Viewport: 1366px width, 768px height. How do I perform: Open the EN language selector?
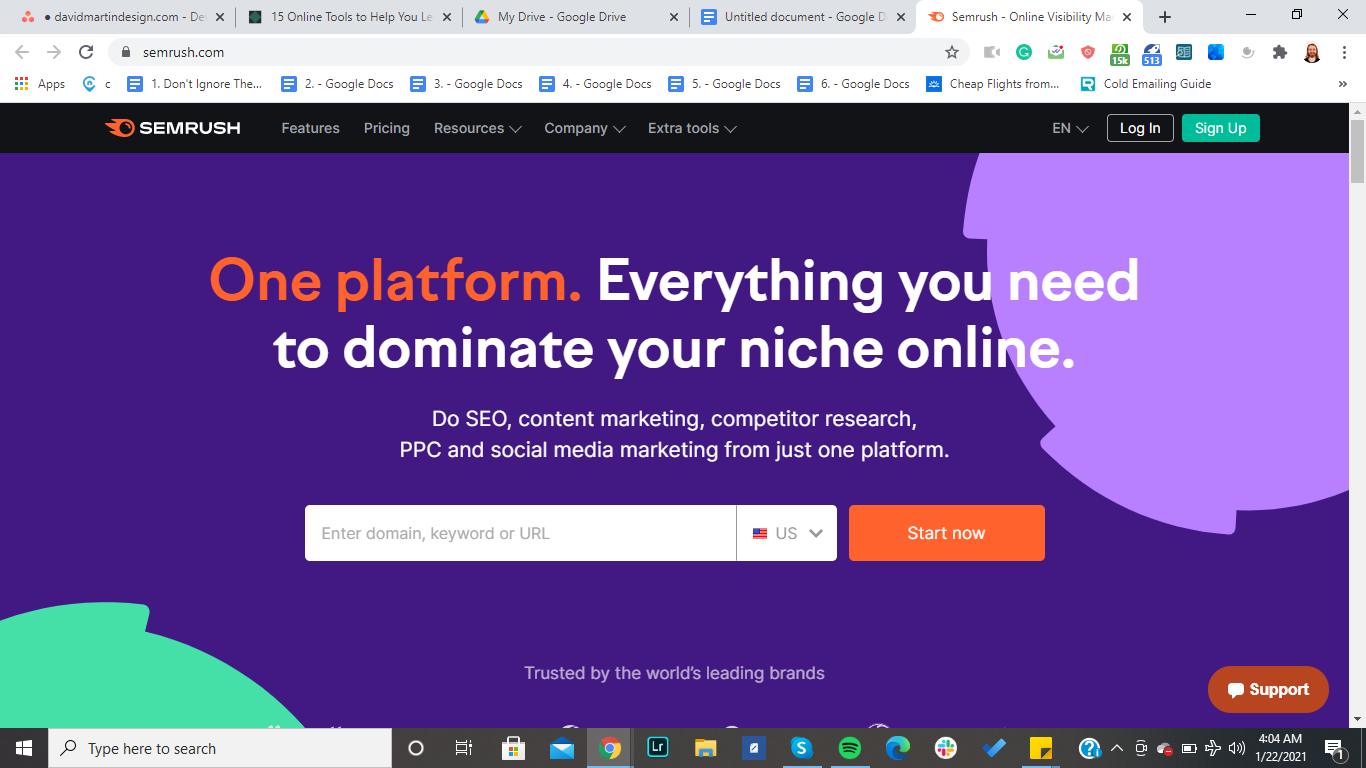[x=1070, y=128]
